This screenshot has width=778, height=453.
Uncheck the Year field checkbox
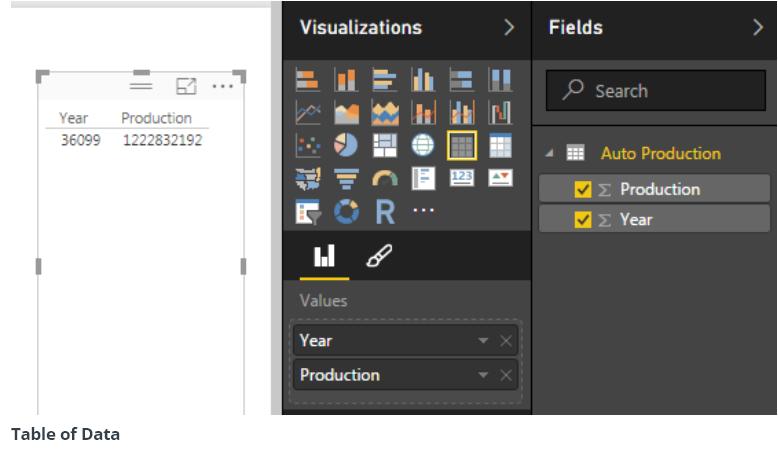click(583, 219)
